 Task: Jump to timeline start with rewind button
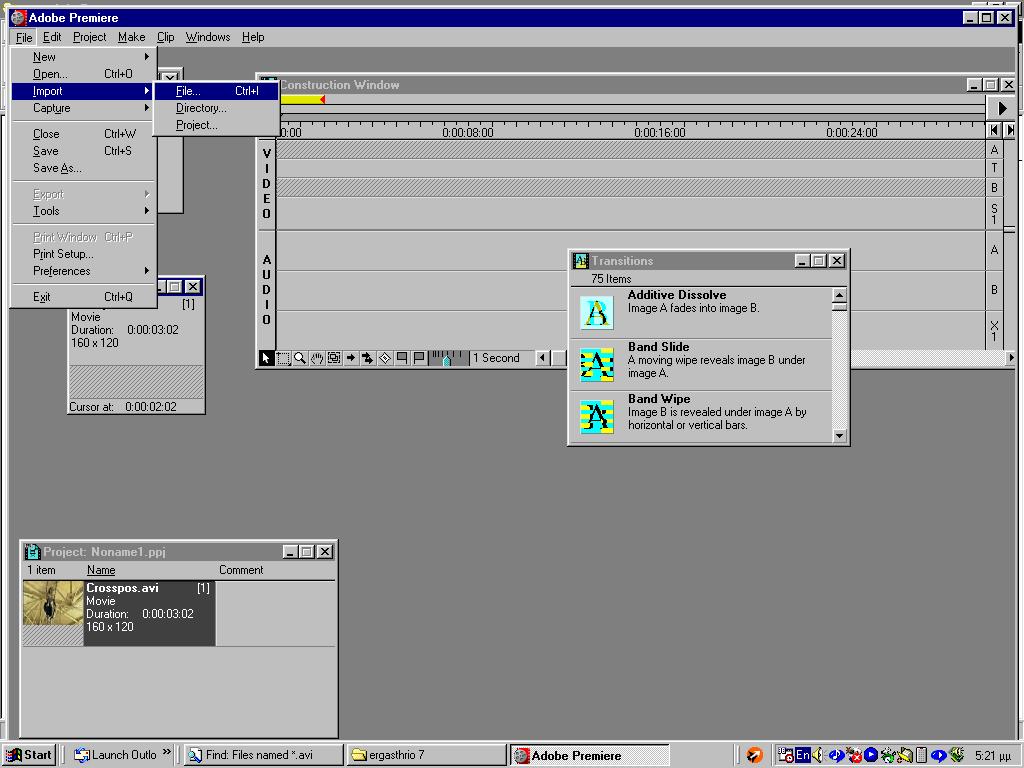click(994, 131)
